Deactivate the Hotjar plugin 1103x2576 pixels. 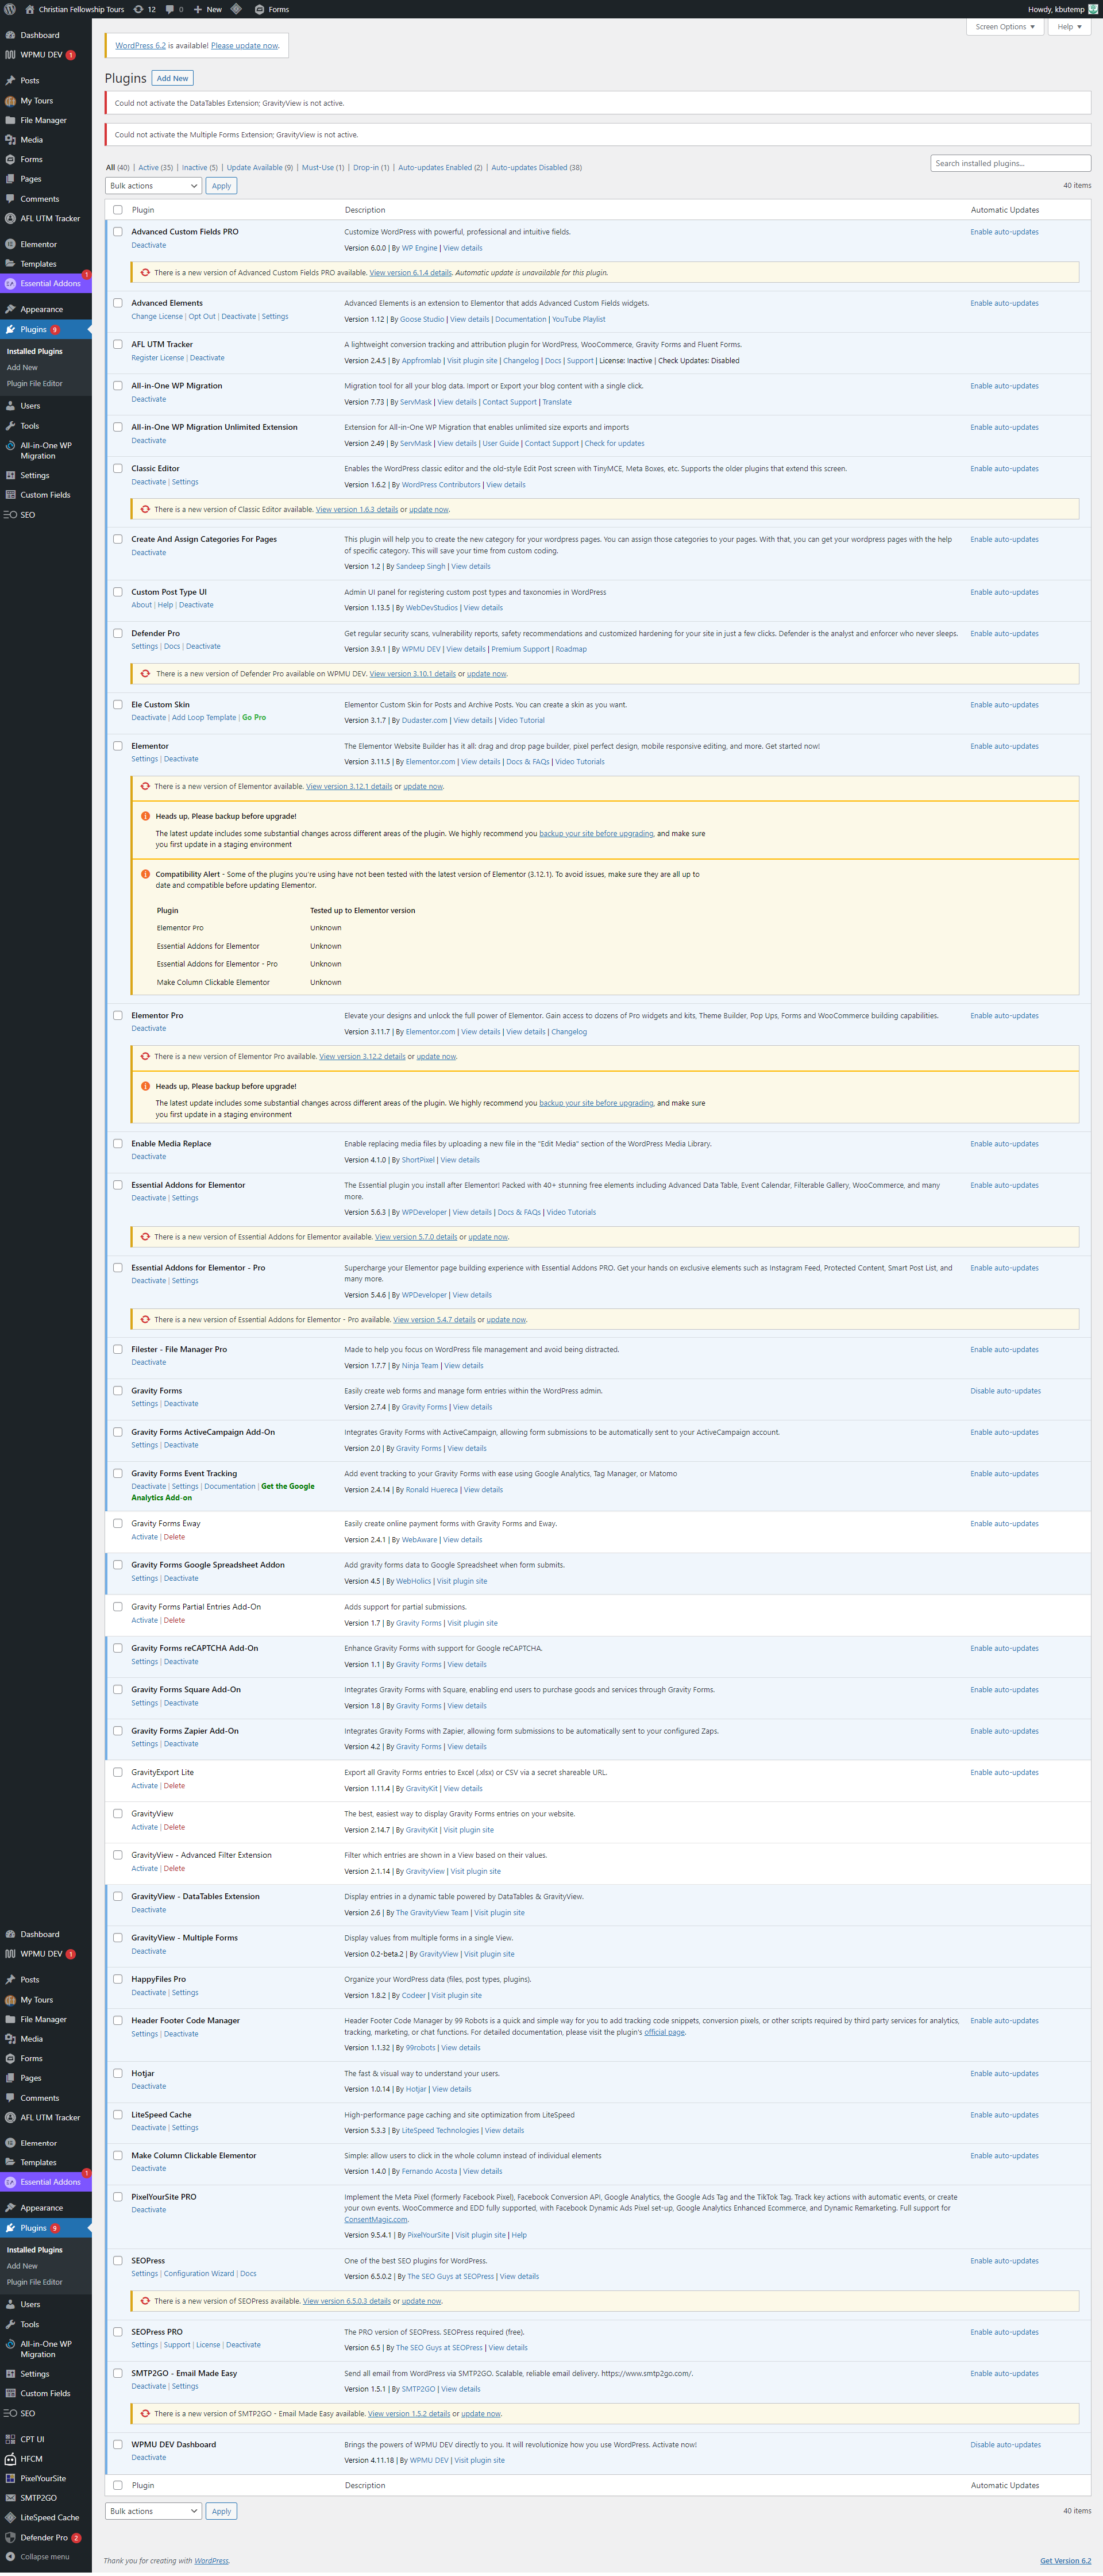pyautogui.click(x=148, y=2086)
